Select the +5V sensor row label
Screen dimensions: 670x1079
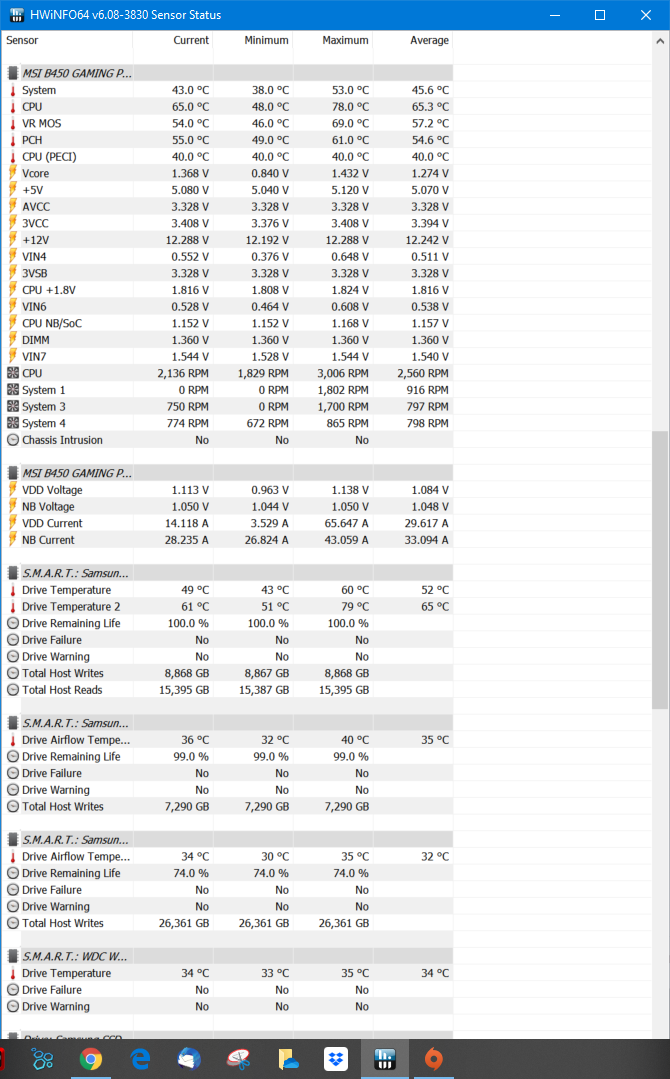pyautogui.click(x=32, y=190)
